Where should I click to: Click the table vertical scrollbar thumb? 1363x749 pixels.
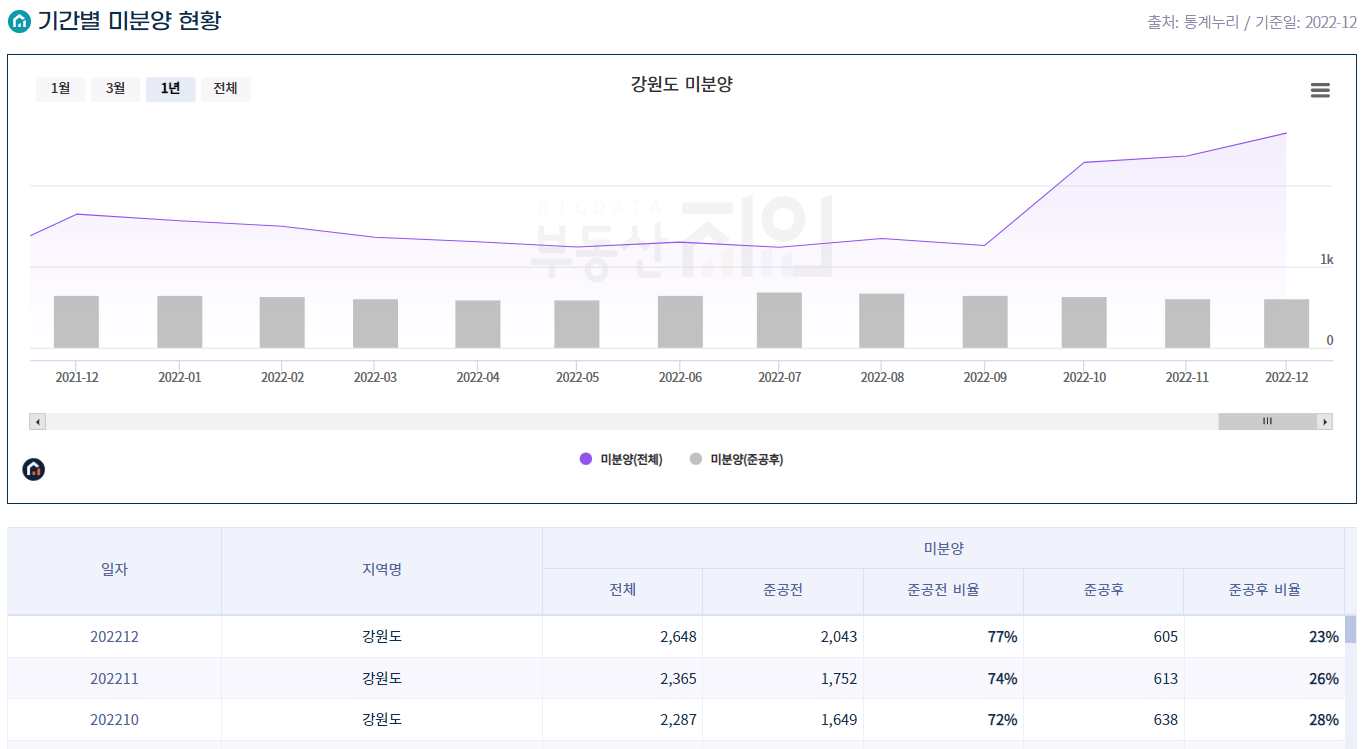click(x=1350, y=629)
